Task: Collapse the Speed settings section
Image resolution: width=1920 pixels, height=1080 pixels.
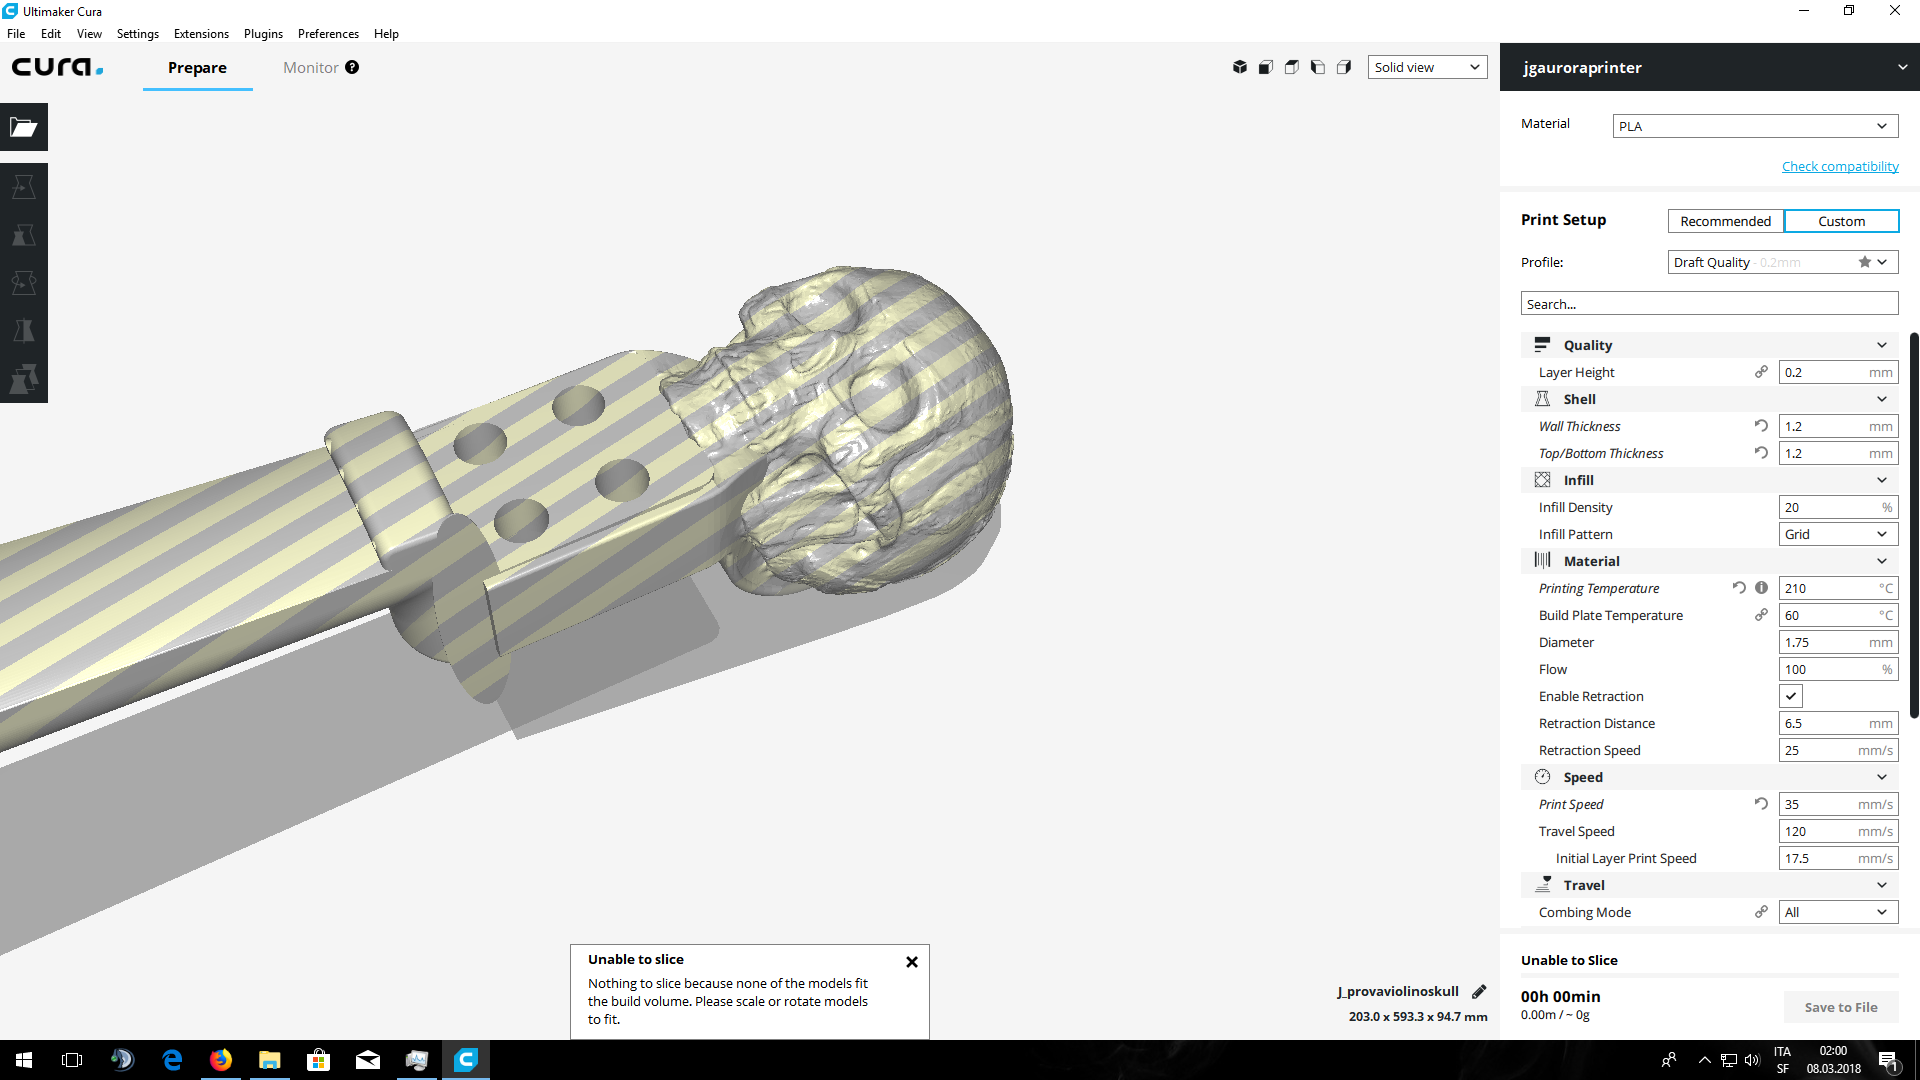Action: (1709, 777)
